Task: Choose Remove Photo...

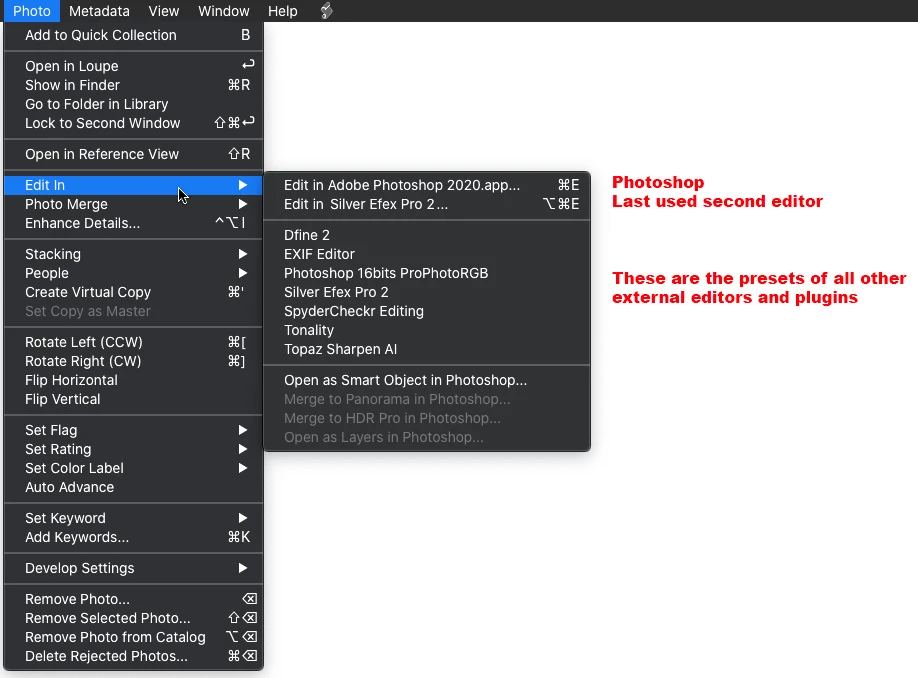Action: tap(133, 599)
